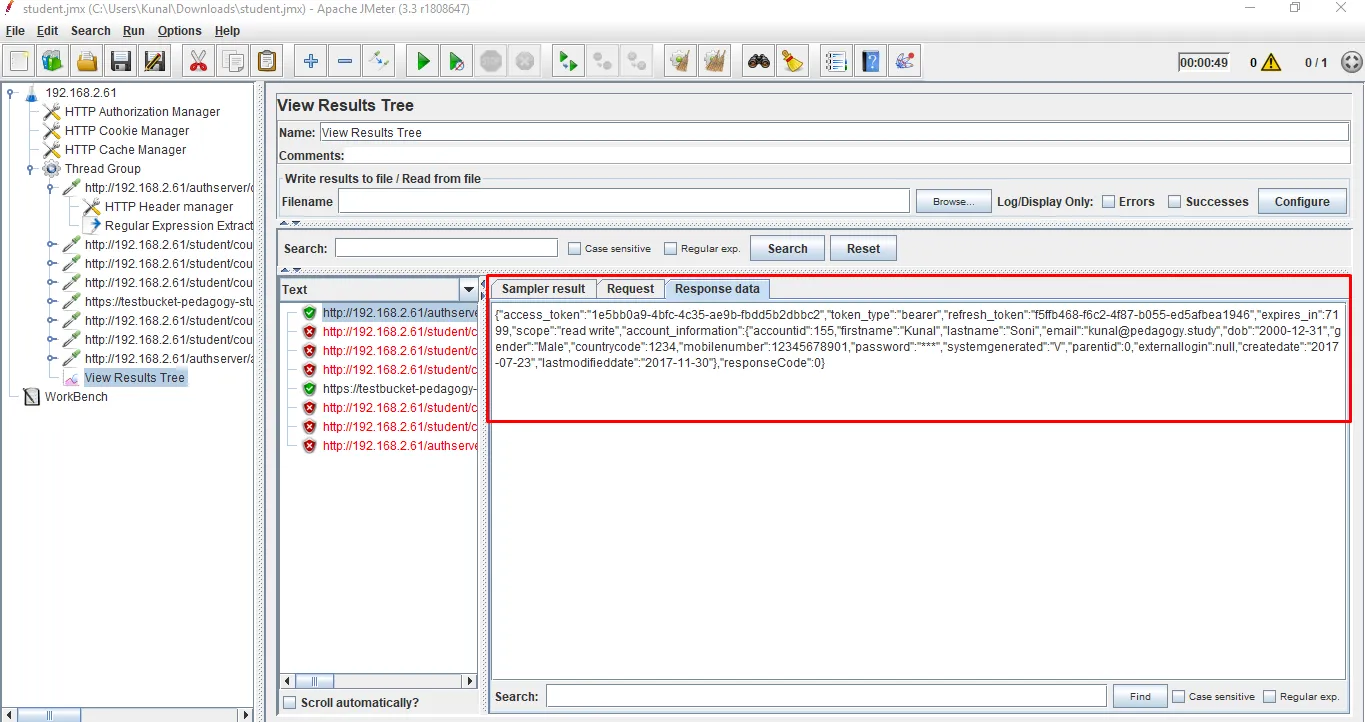
Task: Select the Response data tab
Action: pyautogui.click(x=717, y=289)
